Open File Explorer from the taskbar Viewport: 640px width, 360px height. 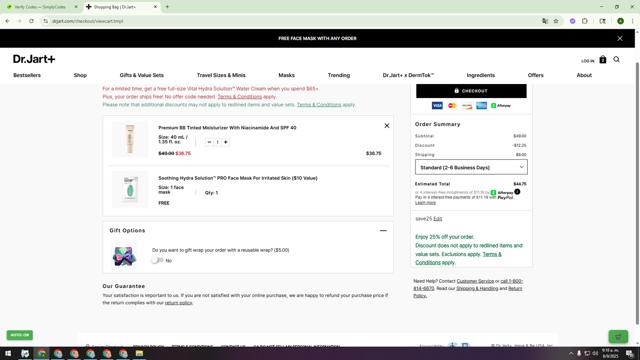[139, 353]
